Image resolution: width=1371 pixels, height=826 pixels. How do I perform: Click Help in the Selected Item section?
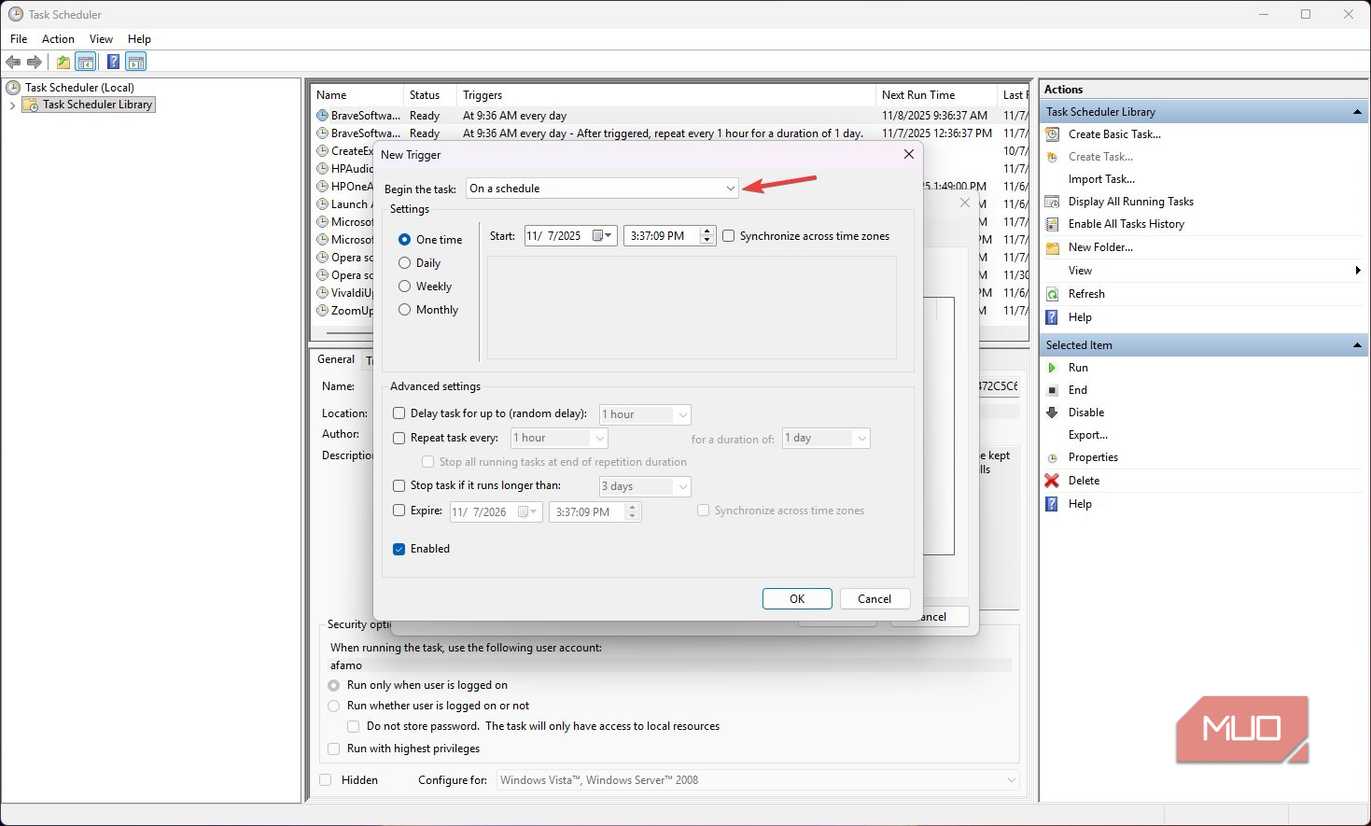(x=1079, y=504)
